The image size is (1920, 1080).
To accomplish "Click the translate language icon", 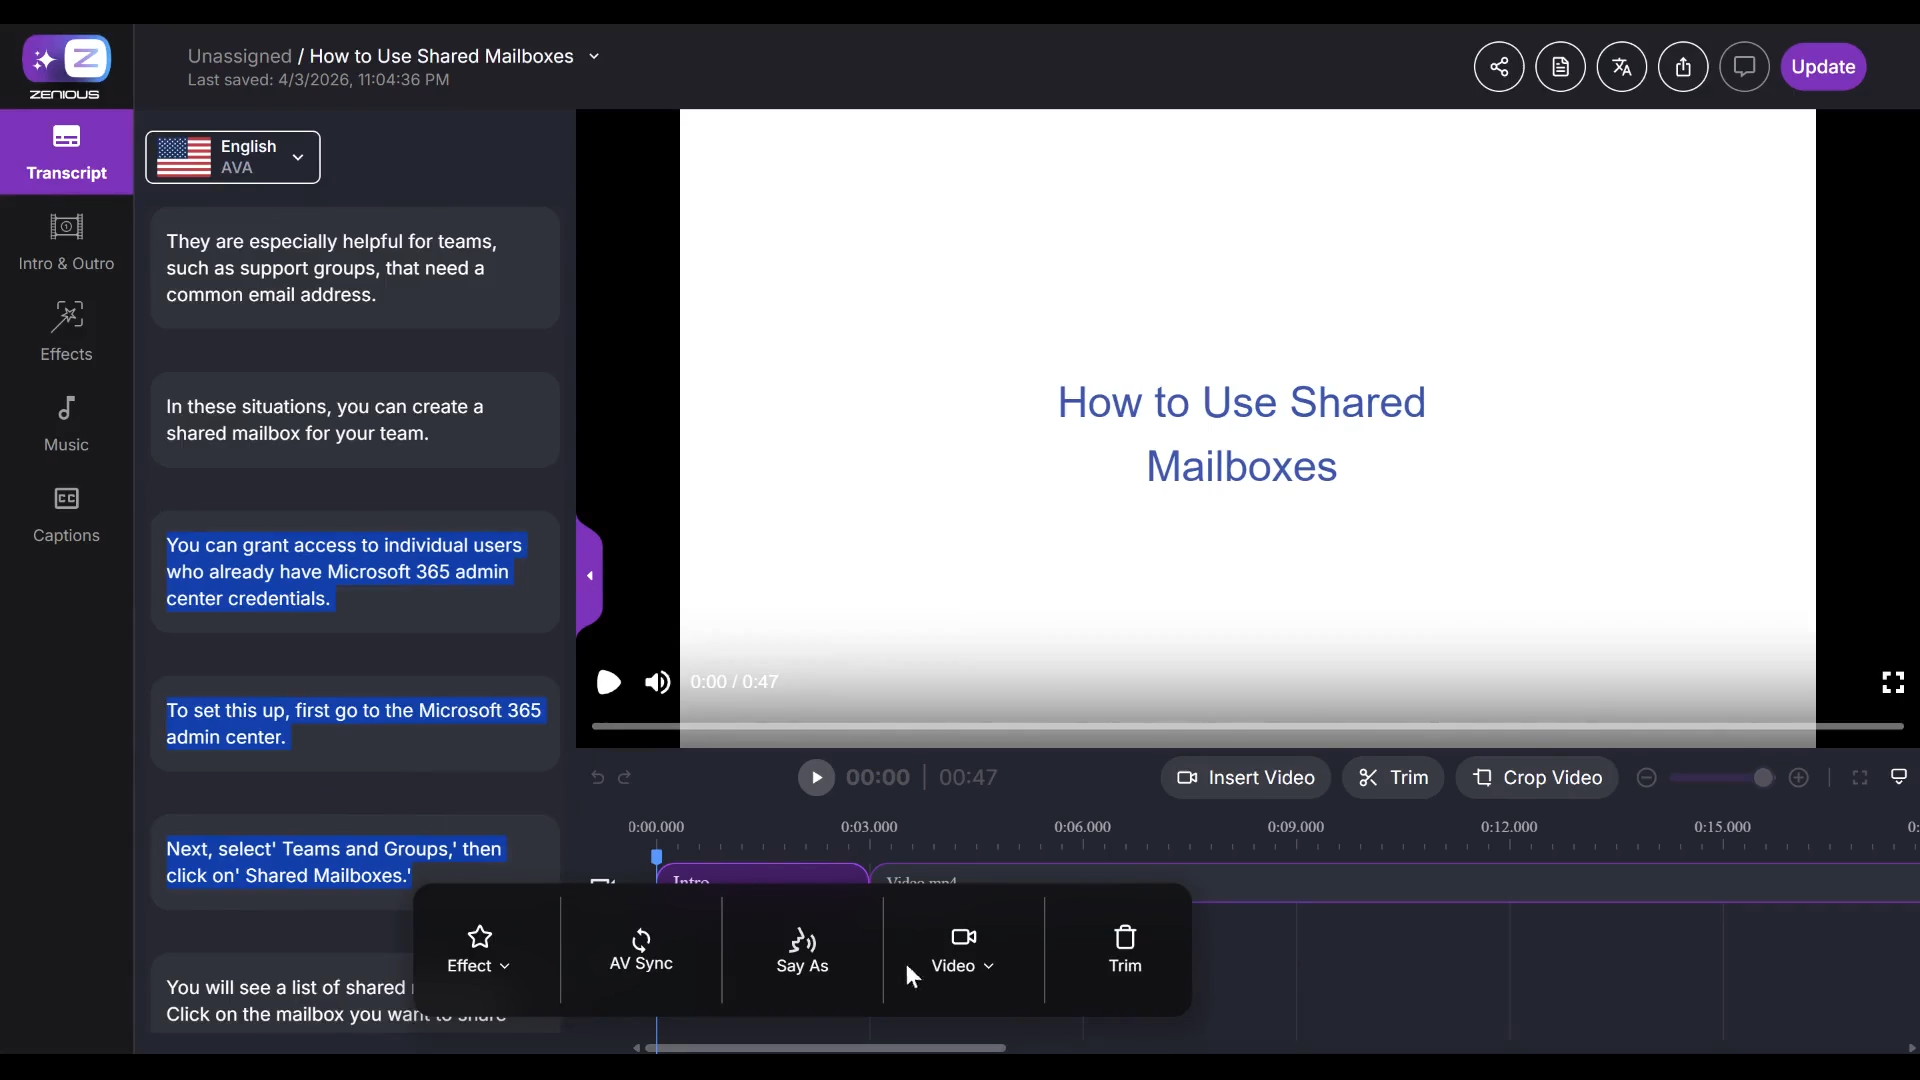I will 1621,67.
